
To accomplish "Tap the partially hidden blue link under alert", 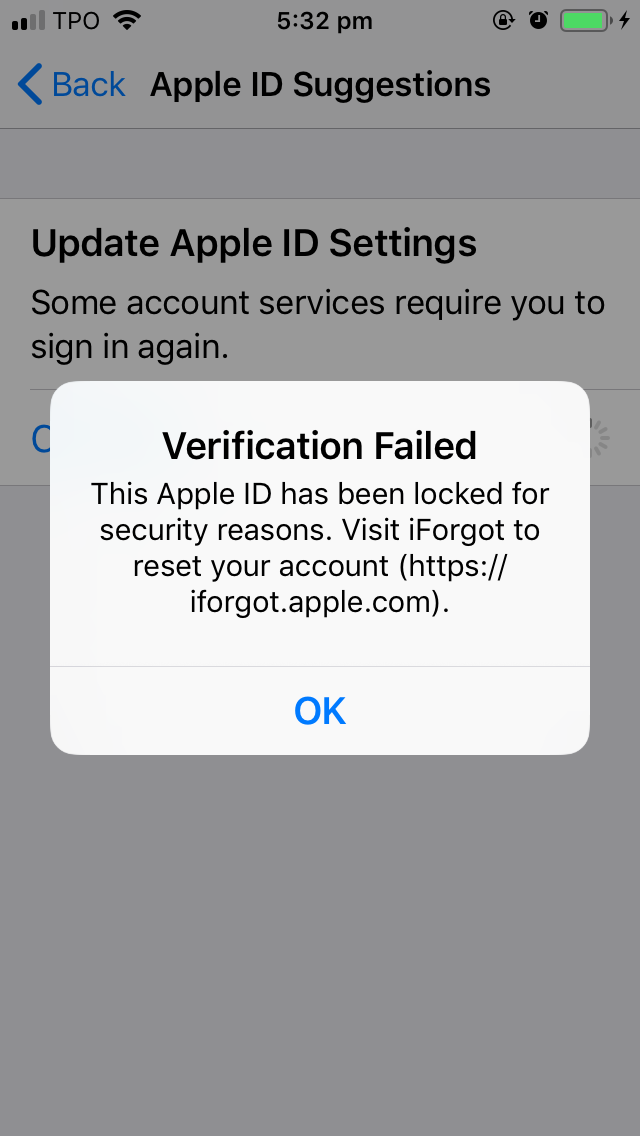I will coord(41,438).
